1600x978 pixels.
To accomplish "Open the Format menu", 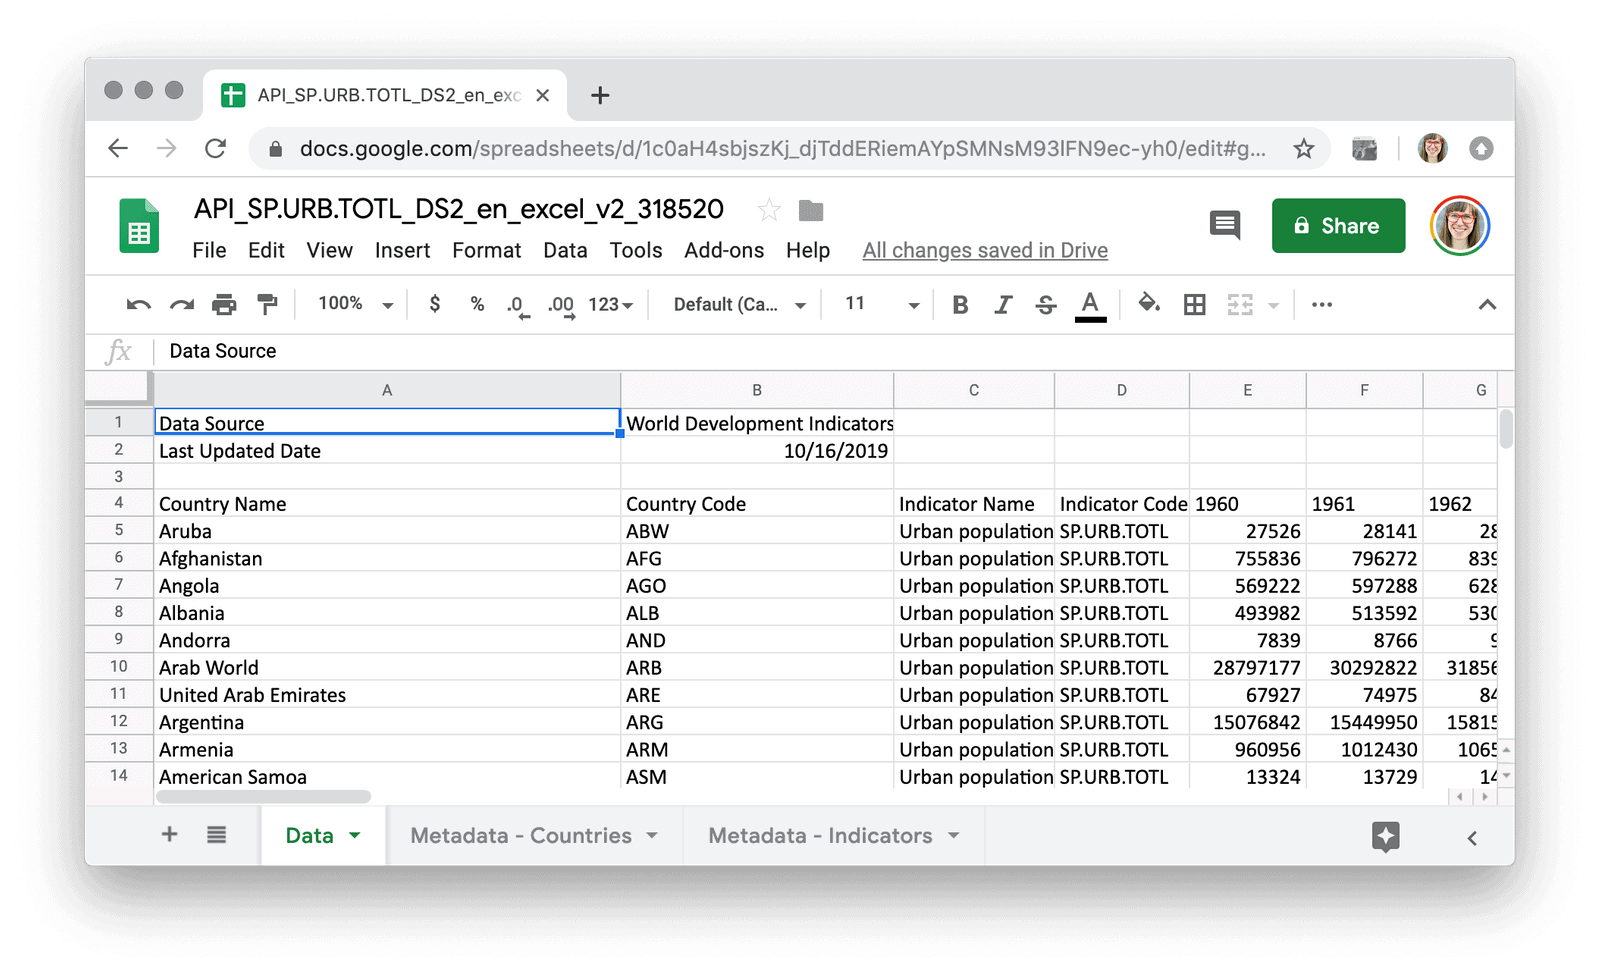I will 486,250.
